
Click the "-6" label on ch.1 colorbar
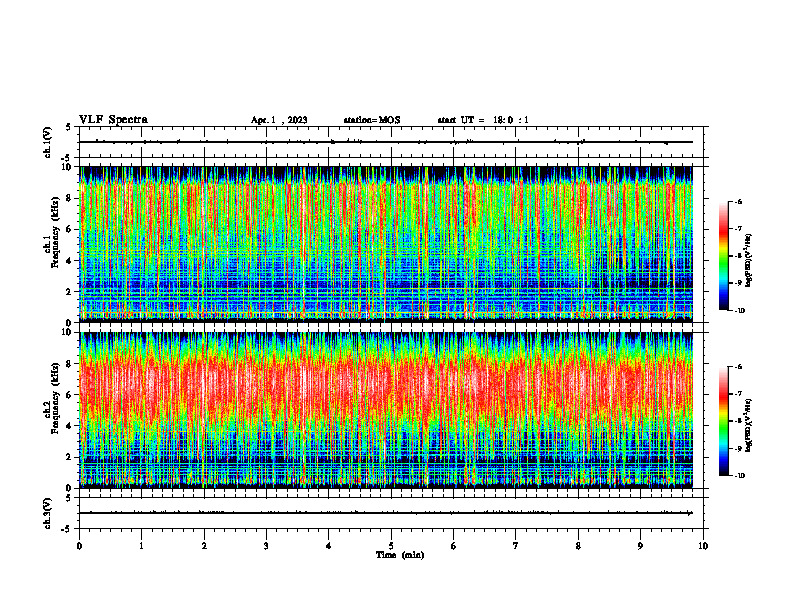738,201
